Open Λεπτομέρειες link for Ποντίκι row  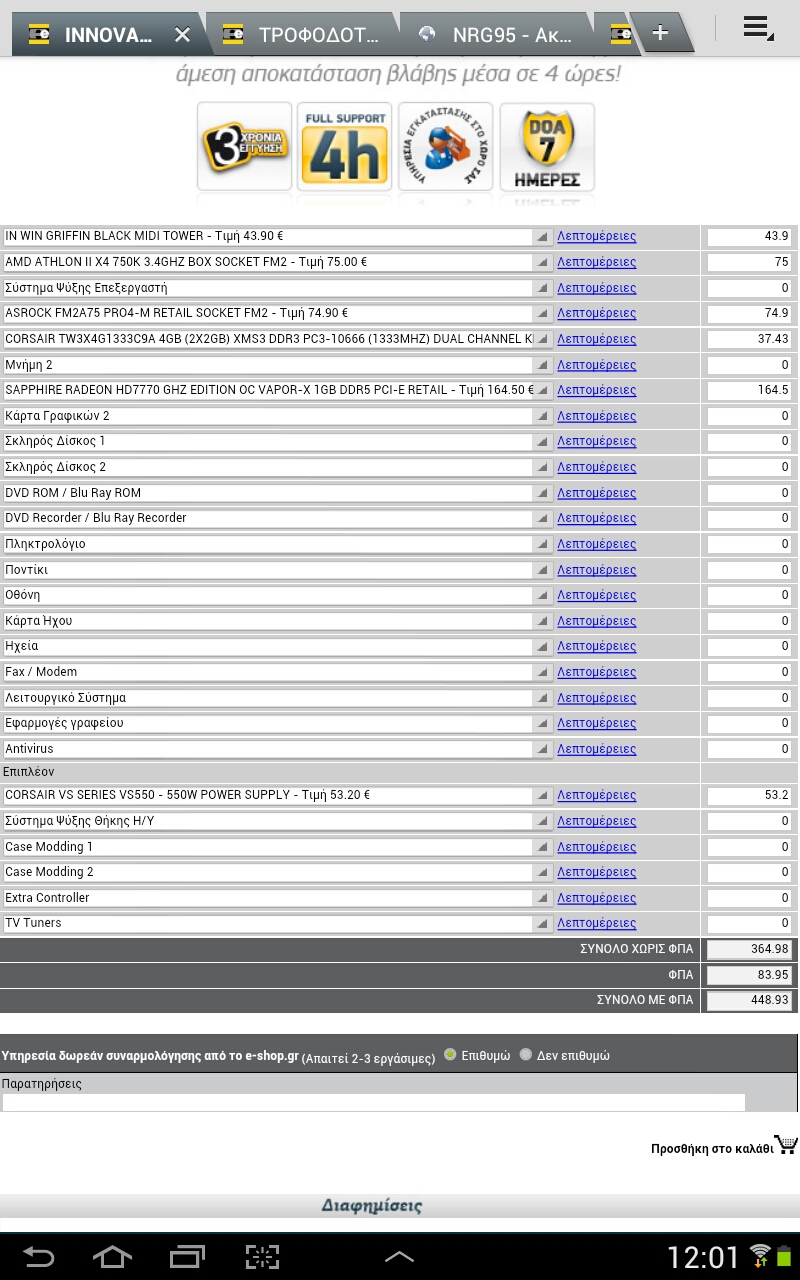597,570
